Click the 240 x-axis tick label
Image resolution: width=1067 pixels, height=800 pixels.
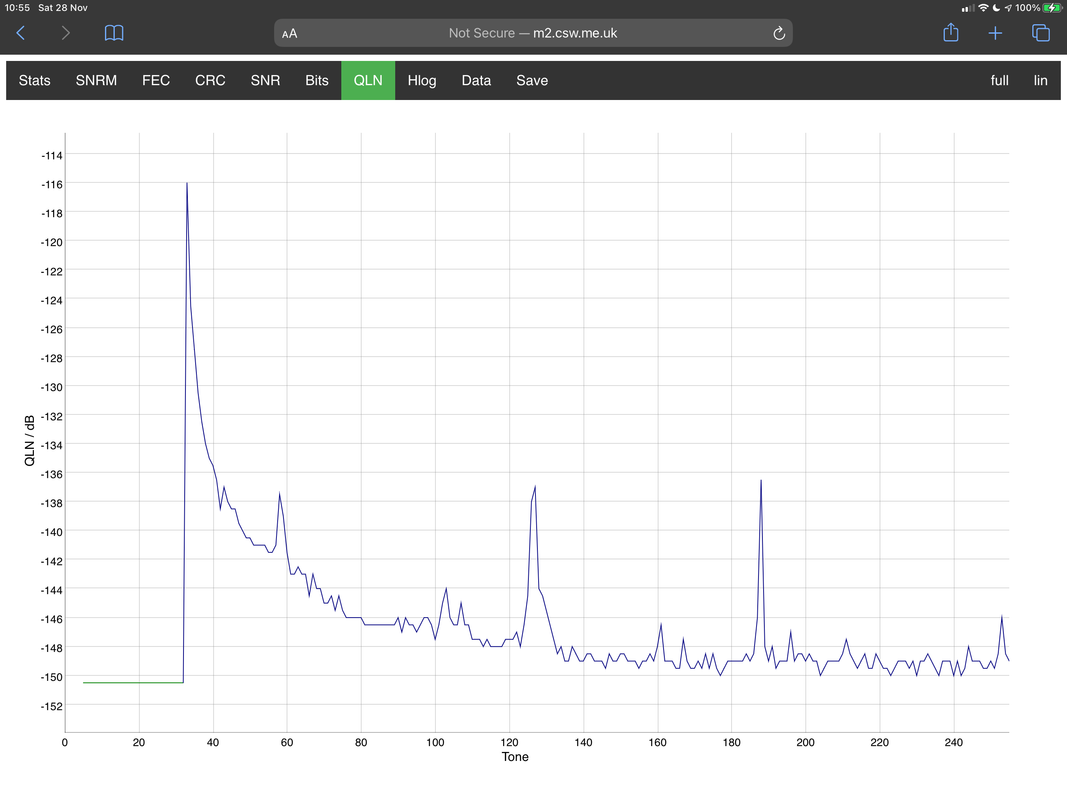953,742
